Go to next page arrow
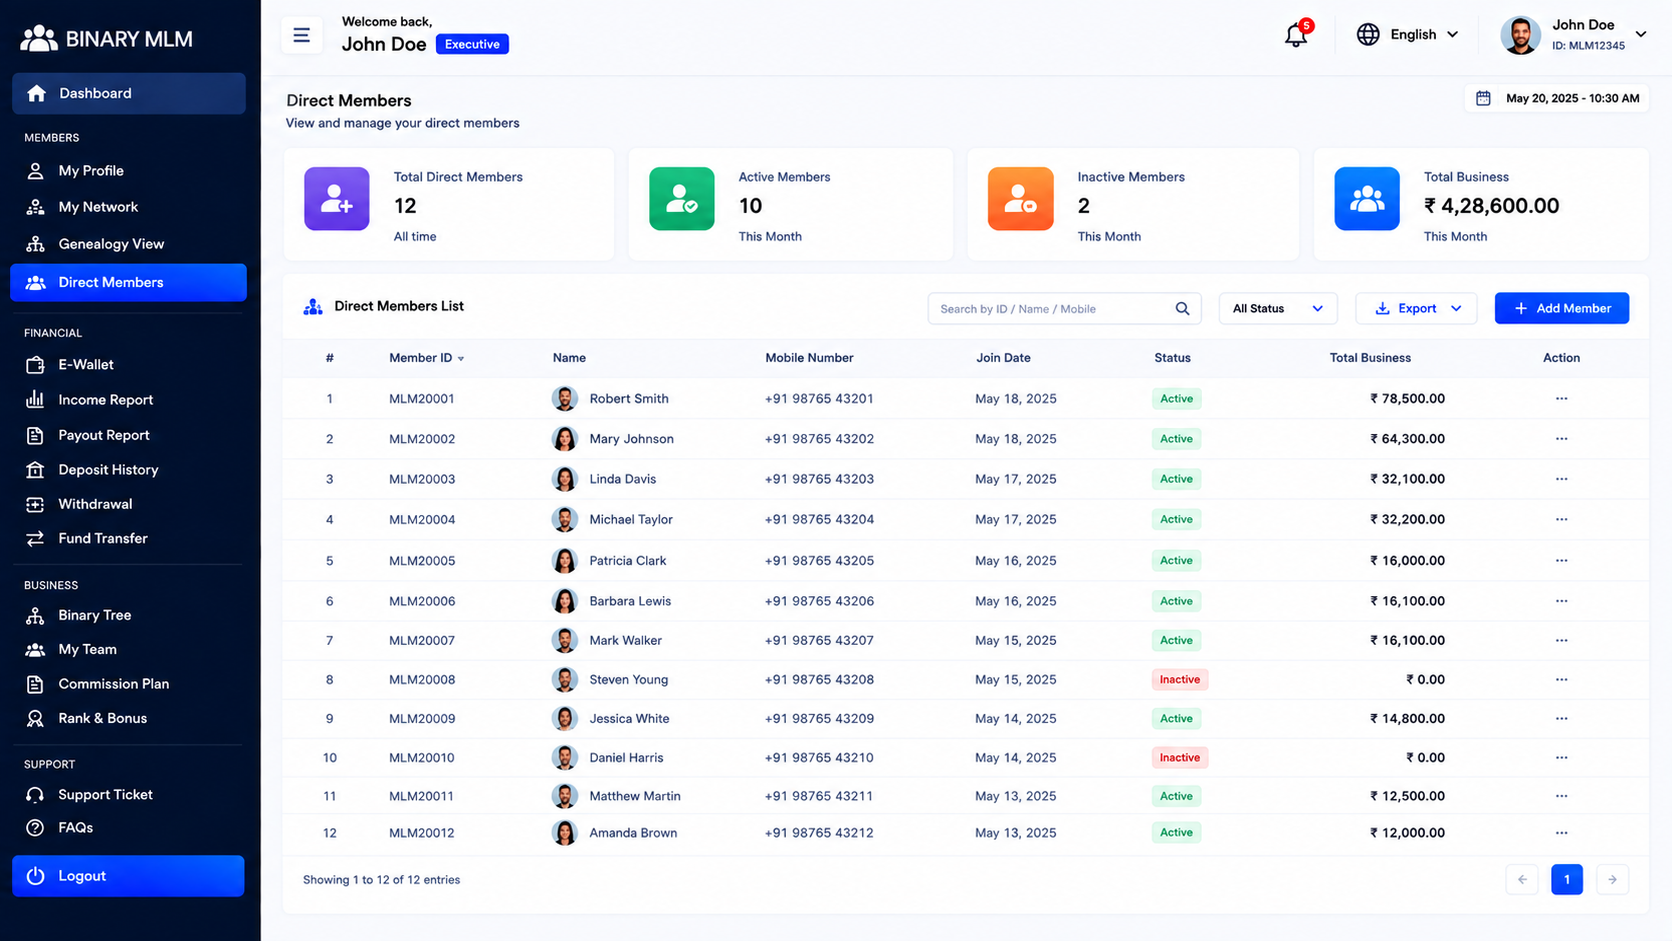 pos(1612,880)
